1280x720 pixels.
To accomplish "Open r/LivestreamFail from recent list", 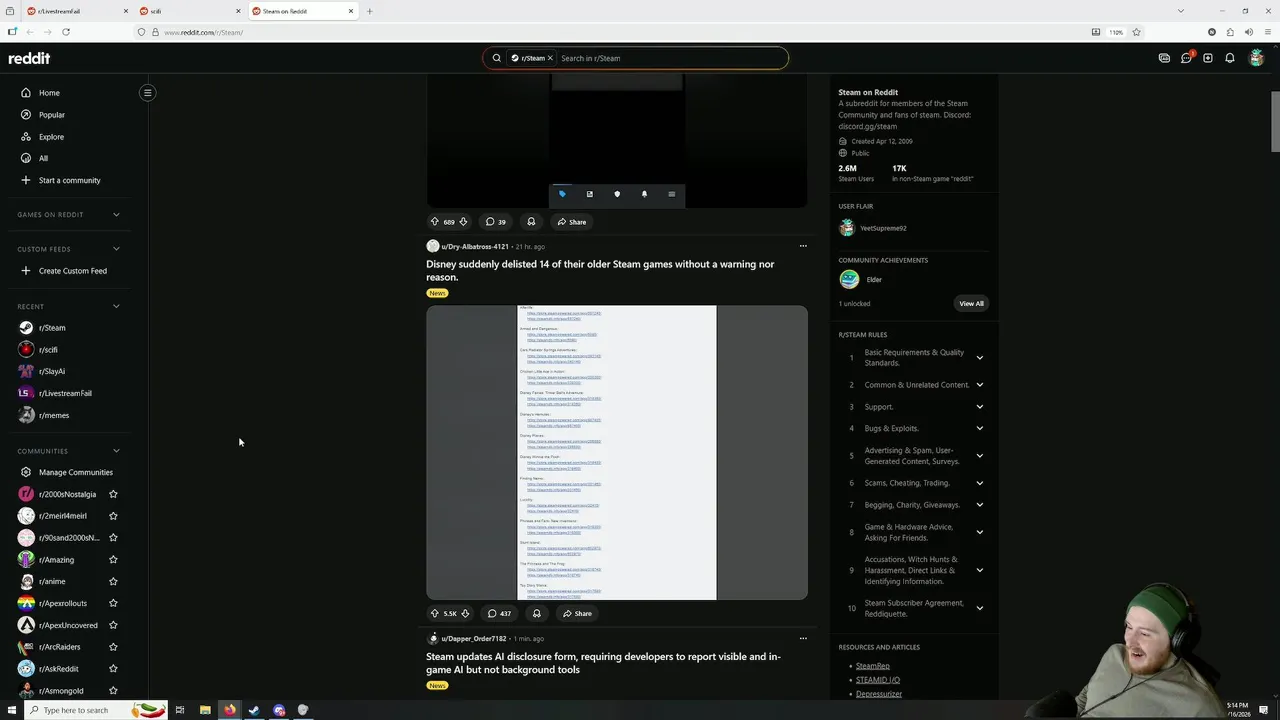I will [x=65, y=393].
